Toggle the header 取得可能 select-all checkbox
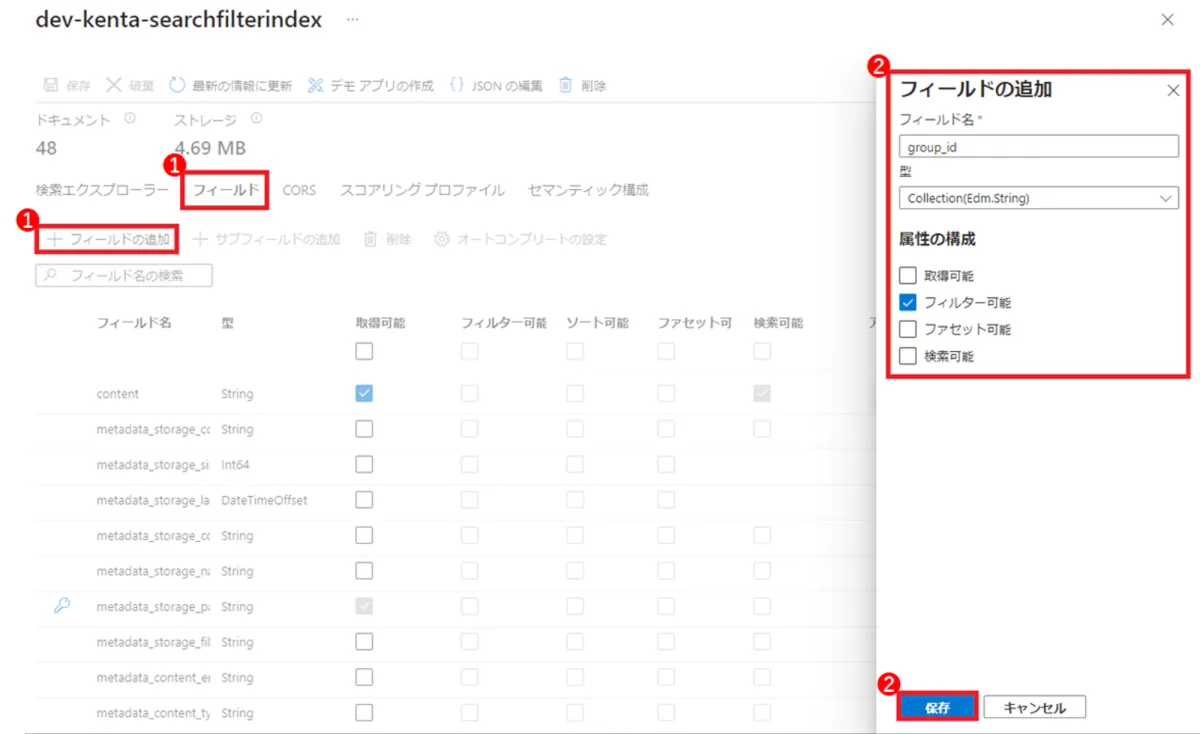Screen dimensions: 1200x734 coord(364,351)
